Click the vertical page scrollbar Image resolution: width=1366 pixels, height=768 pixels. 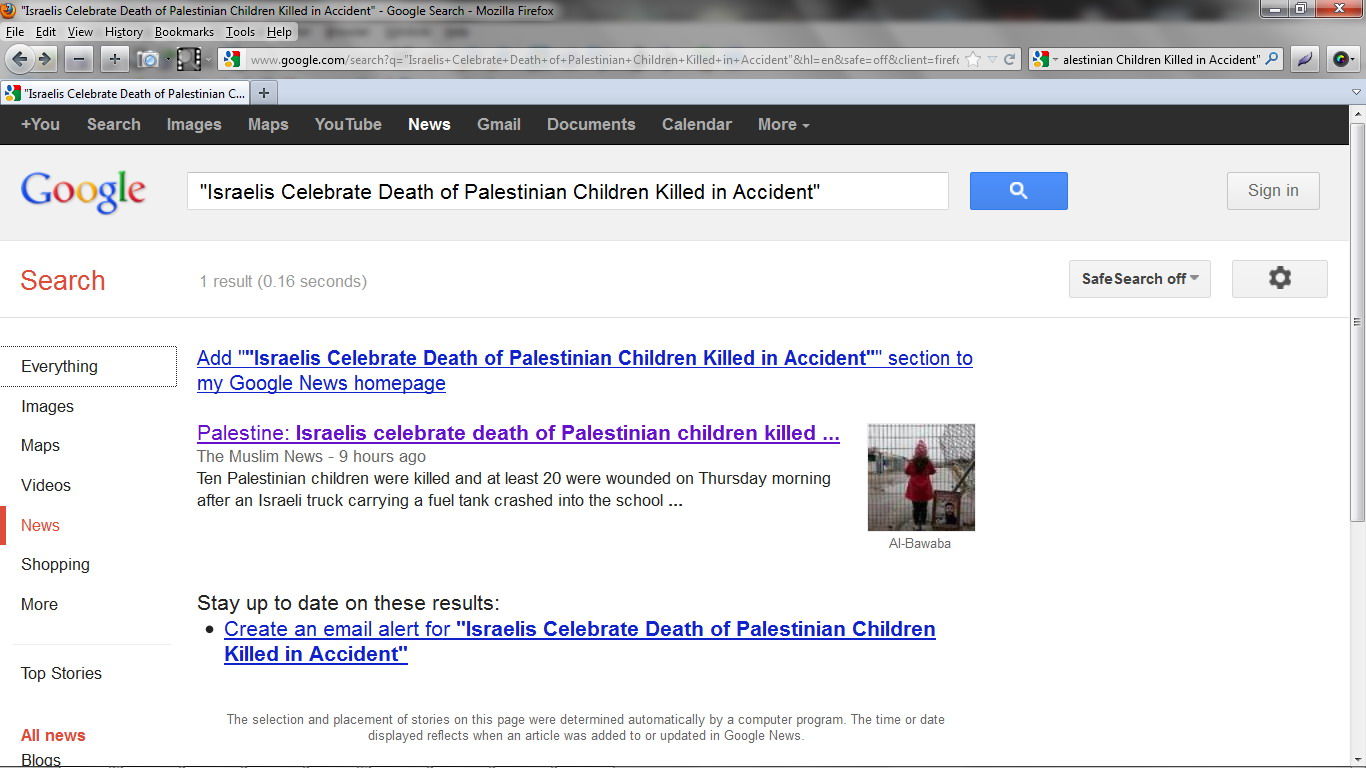point(1357,321)
